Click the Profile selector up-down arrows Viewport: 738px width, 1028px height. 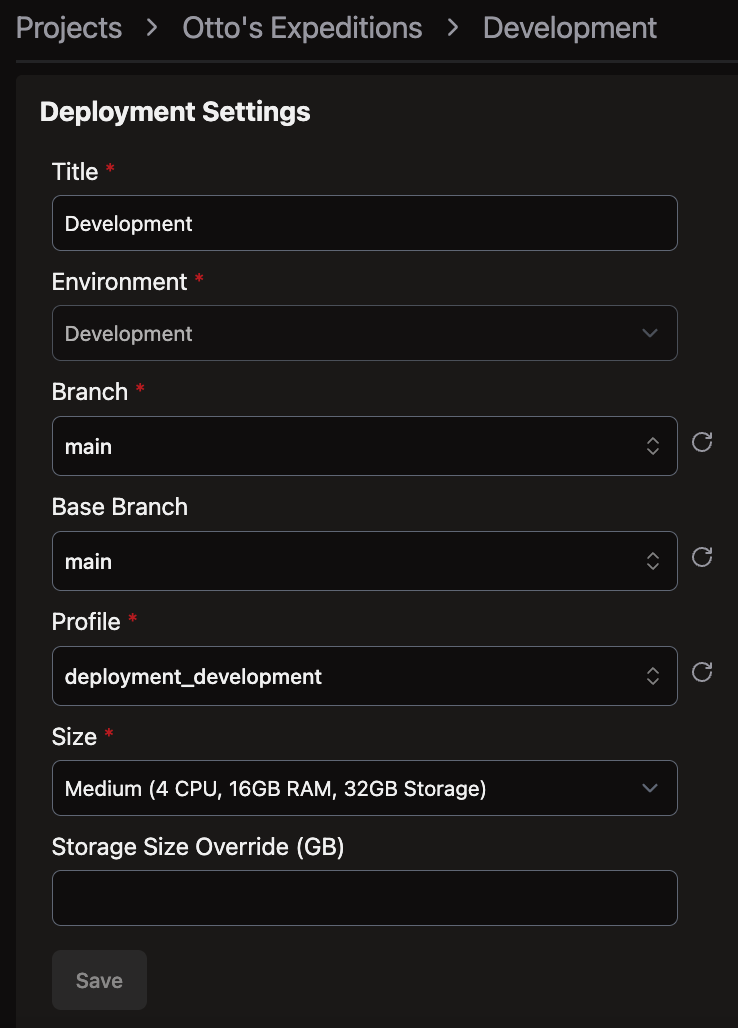[x=652, y=676]
